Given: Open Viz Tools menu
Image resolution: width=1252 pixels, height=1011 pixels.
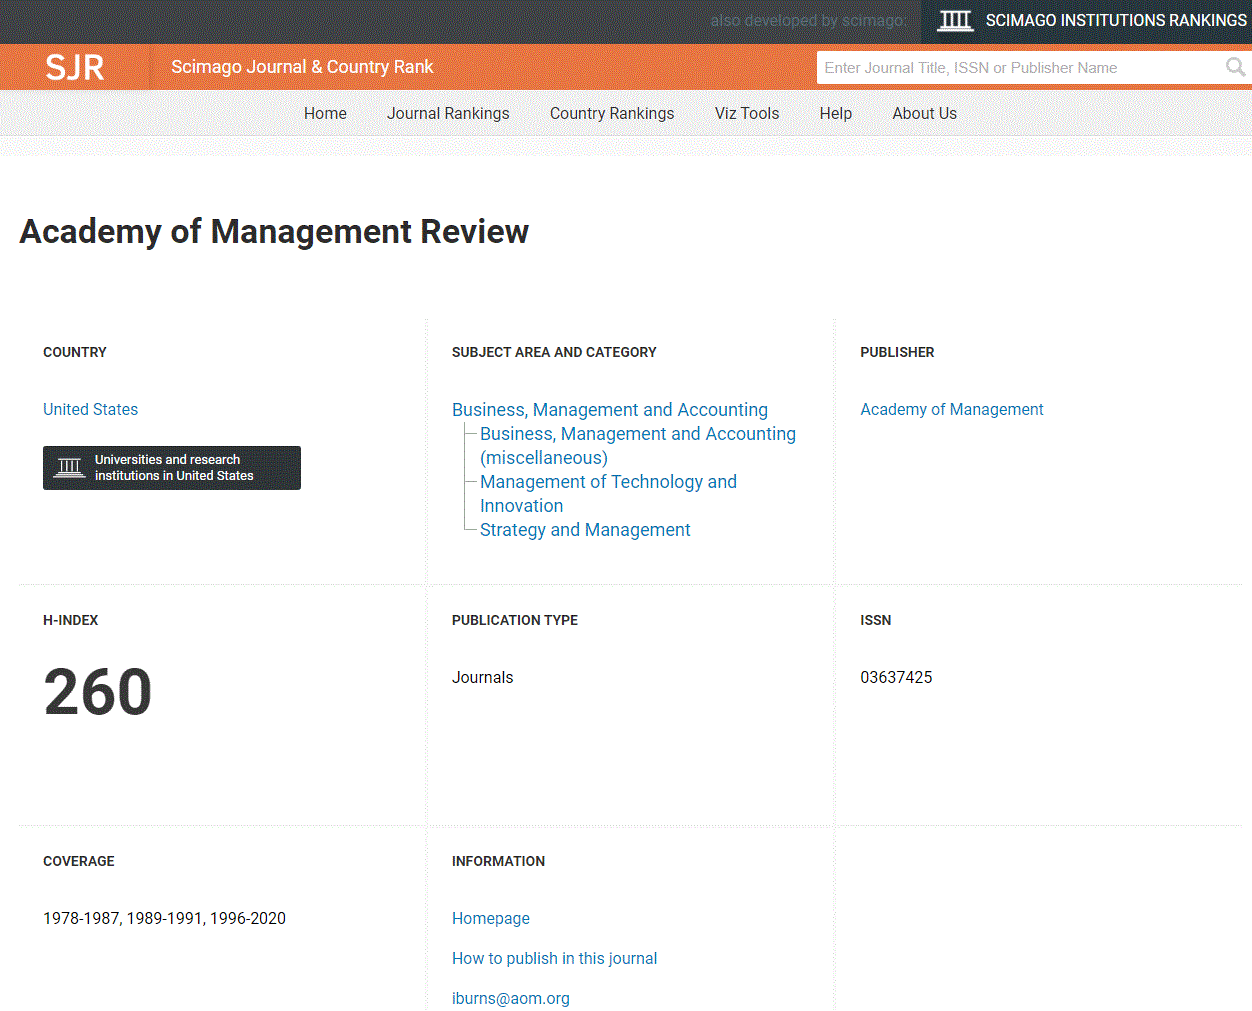Looking at the screenshot, I should click(747, 113).
